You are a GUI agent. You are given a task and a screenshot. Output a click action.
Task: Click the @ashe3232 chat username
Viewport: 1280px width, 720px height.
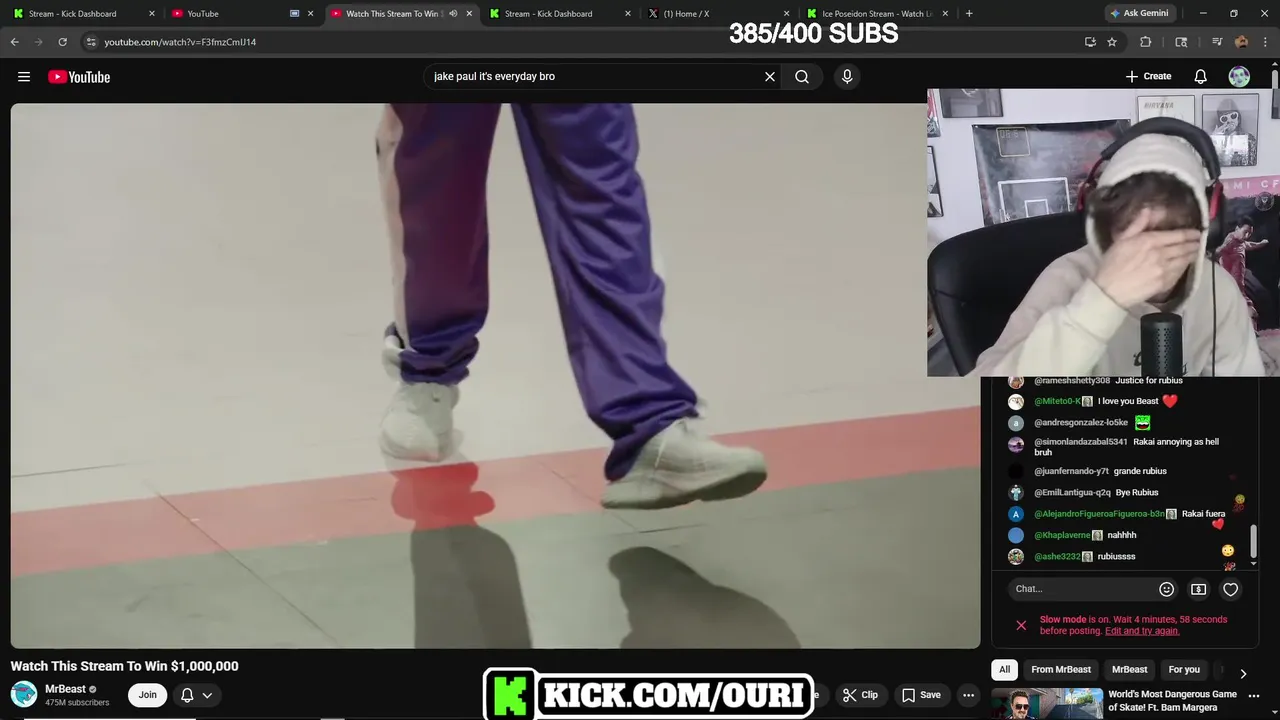click(x=1057, y=556)
